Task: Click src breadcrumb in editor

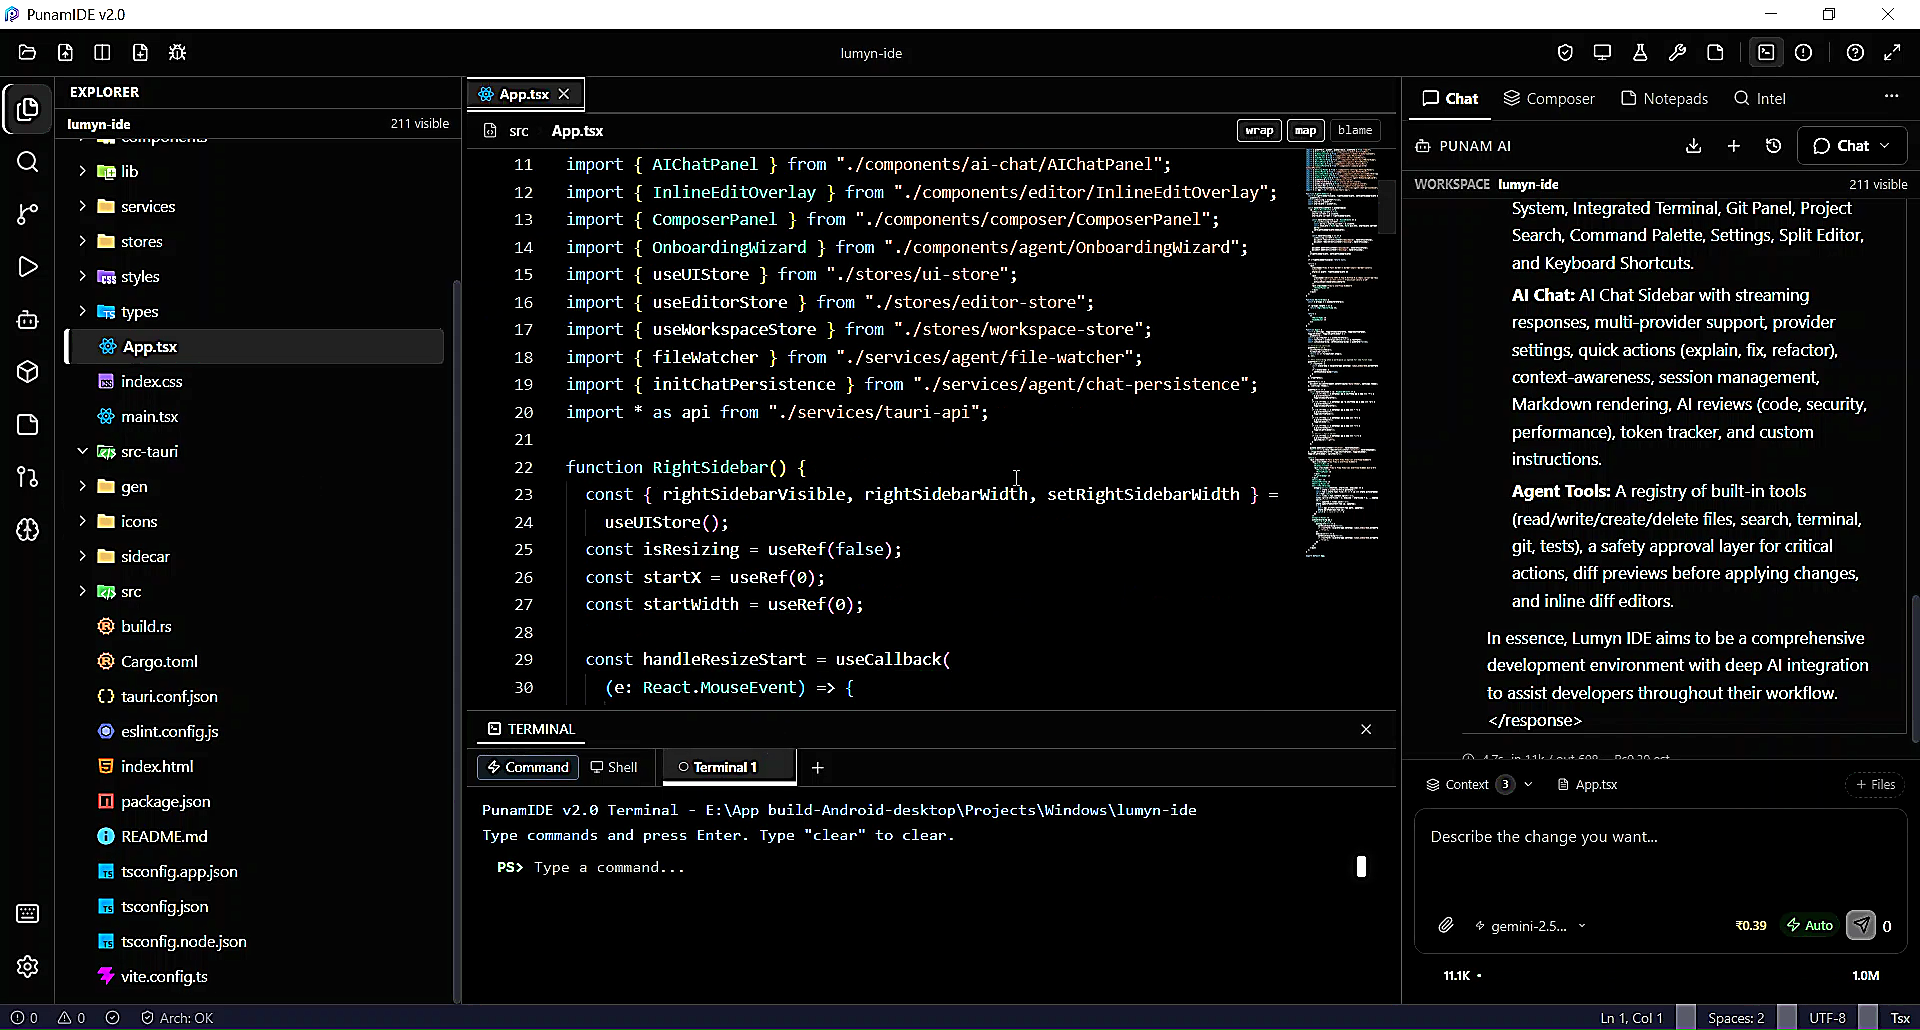Action: pos(518,131)
